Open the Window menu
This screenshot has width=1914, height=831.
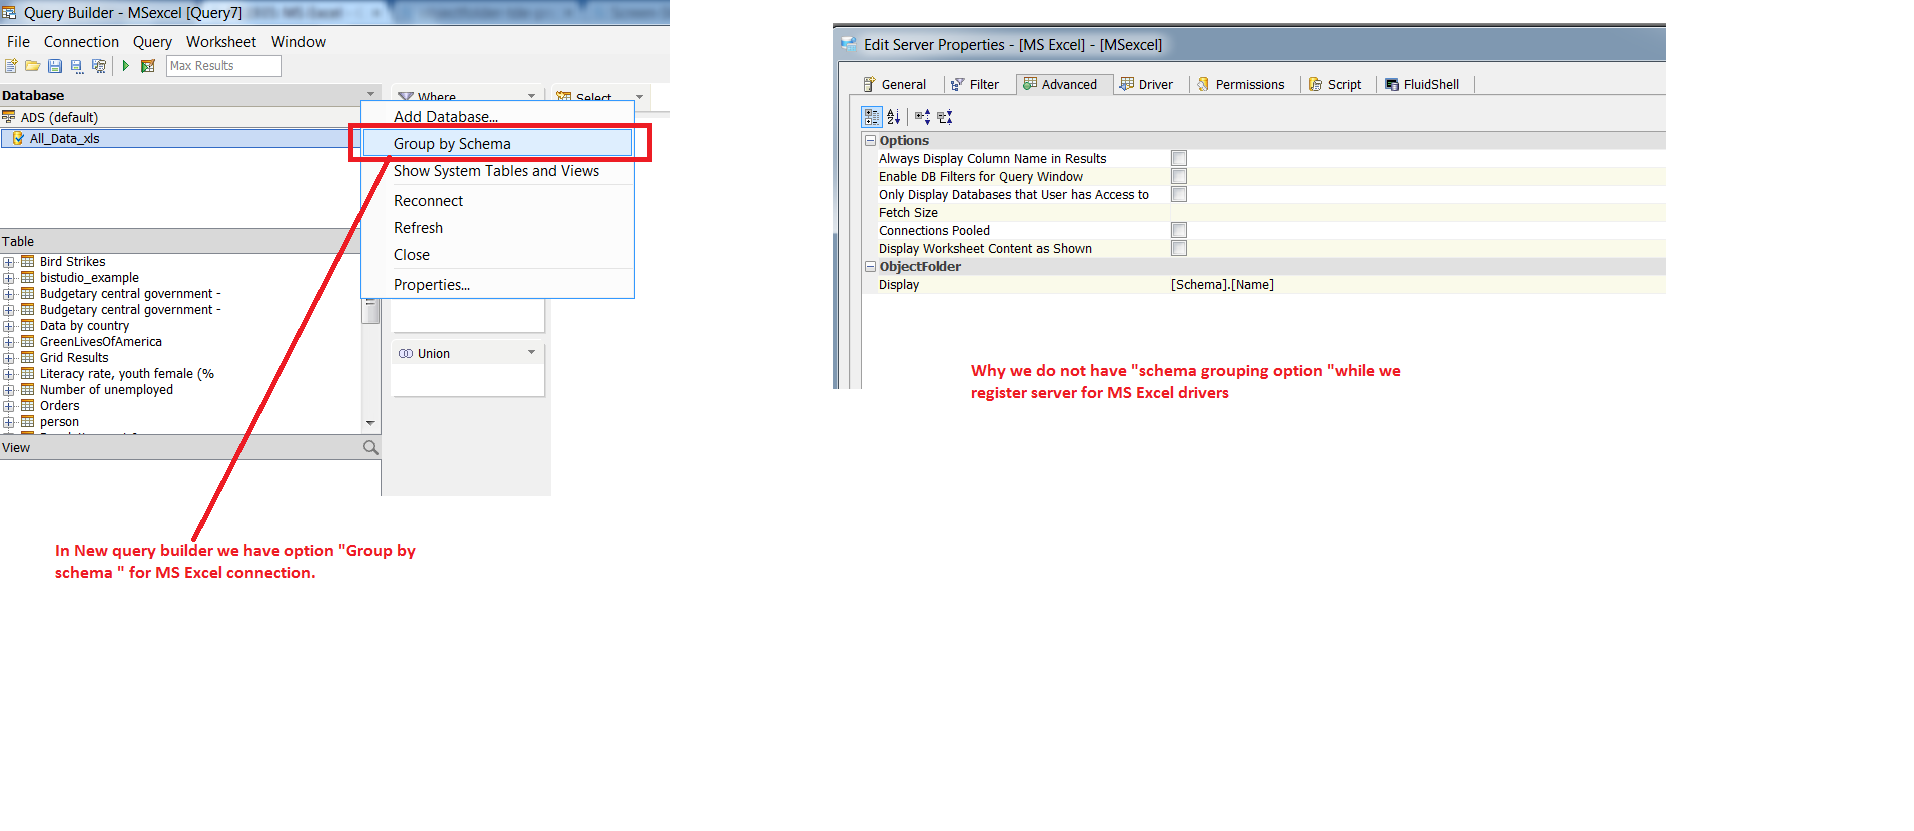(298, 42)
